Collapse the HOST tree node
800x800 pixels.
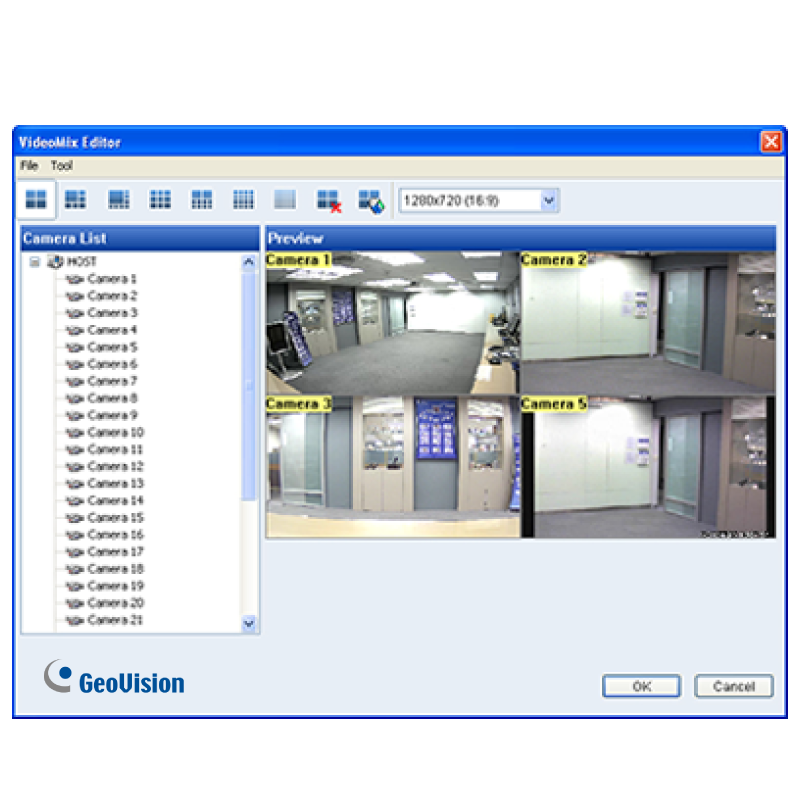click(35, 262)
